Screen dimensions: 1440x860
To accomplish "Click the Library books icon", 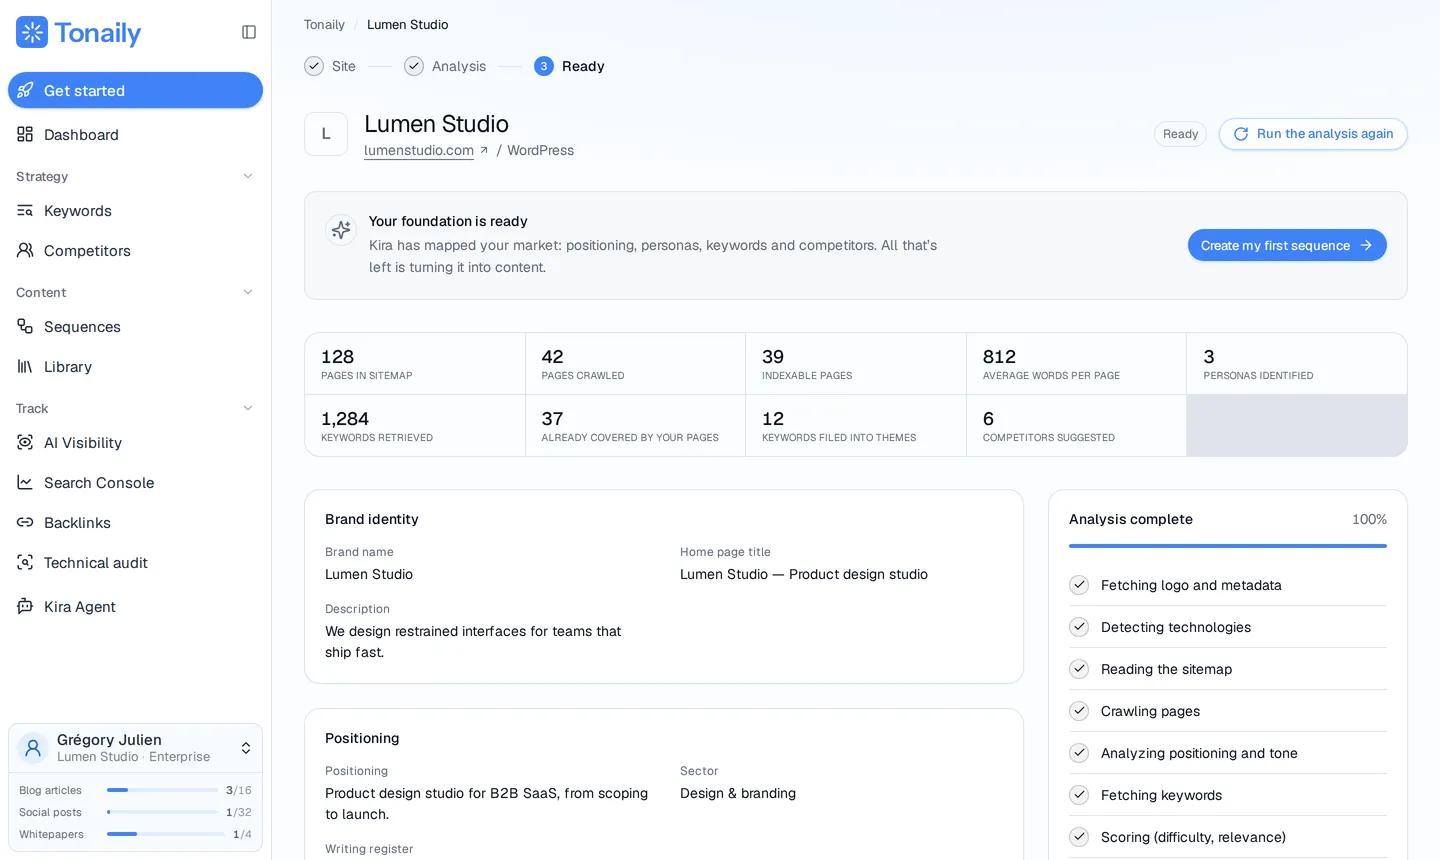I will (25, 367).
